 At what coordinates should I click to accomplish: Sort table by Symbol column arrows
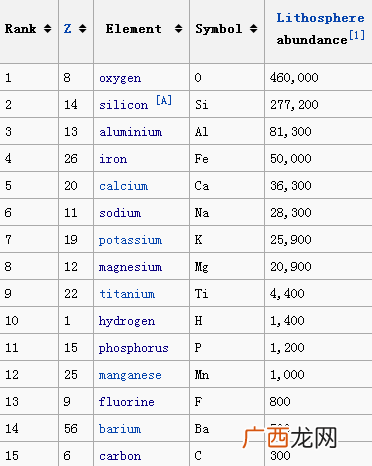(x=254, y=29)
